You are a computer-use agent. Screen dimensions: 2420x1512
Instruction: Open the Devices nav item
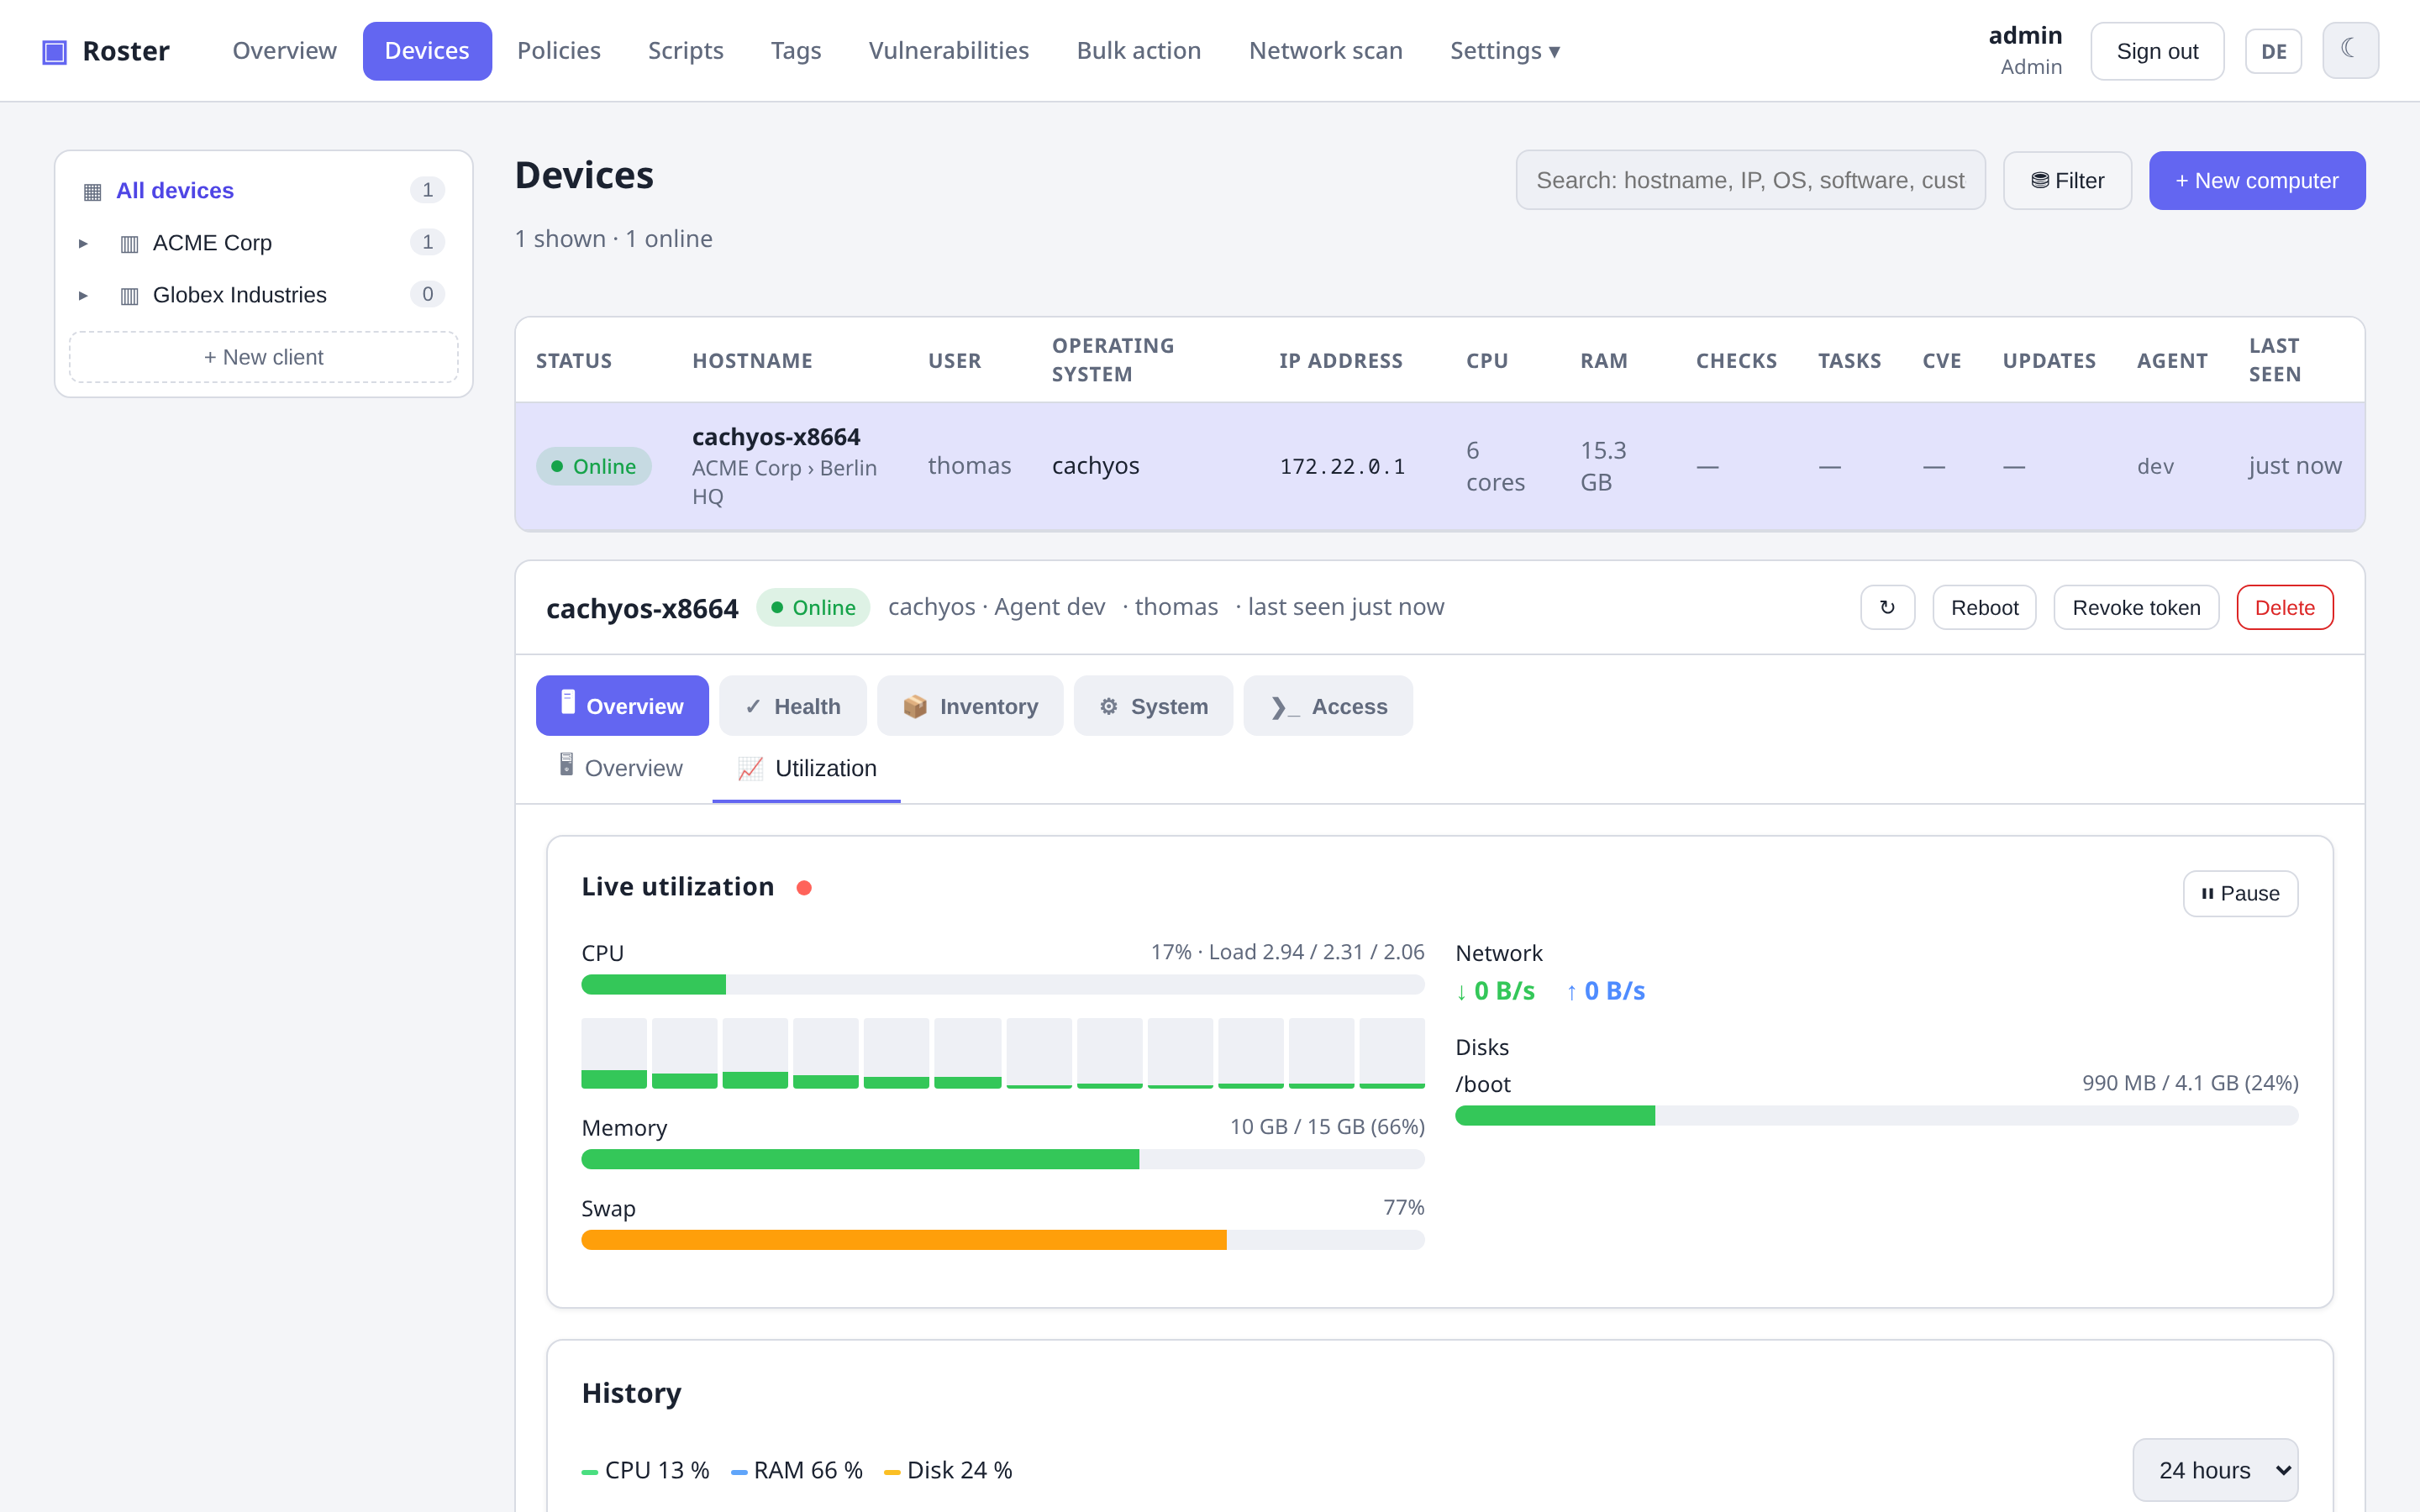click(x=427, y=51)
